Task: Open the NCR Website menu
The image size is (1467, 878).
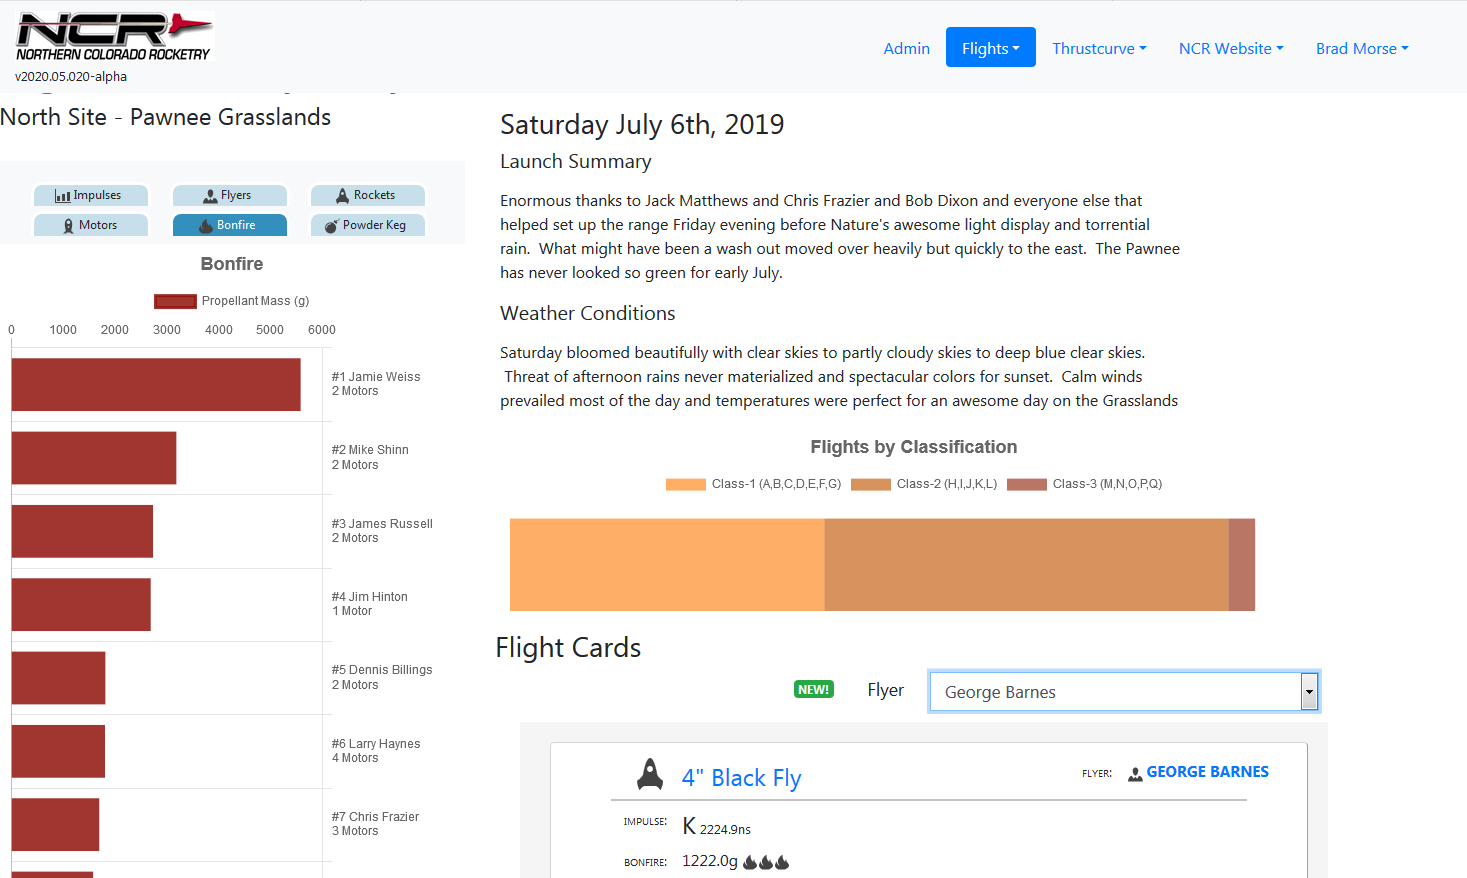Action: pyautogui.click(x=1230, y=48)
